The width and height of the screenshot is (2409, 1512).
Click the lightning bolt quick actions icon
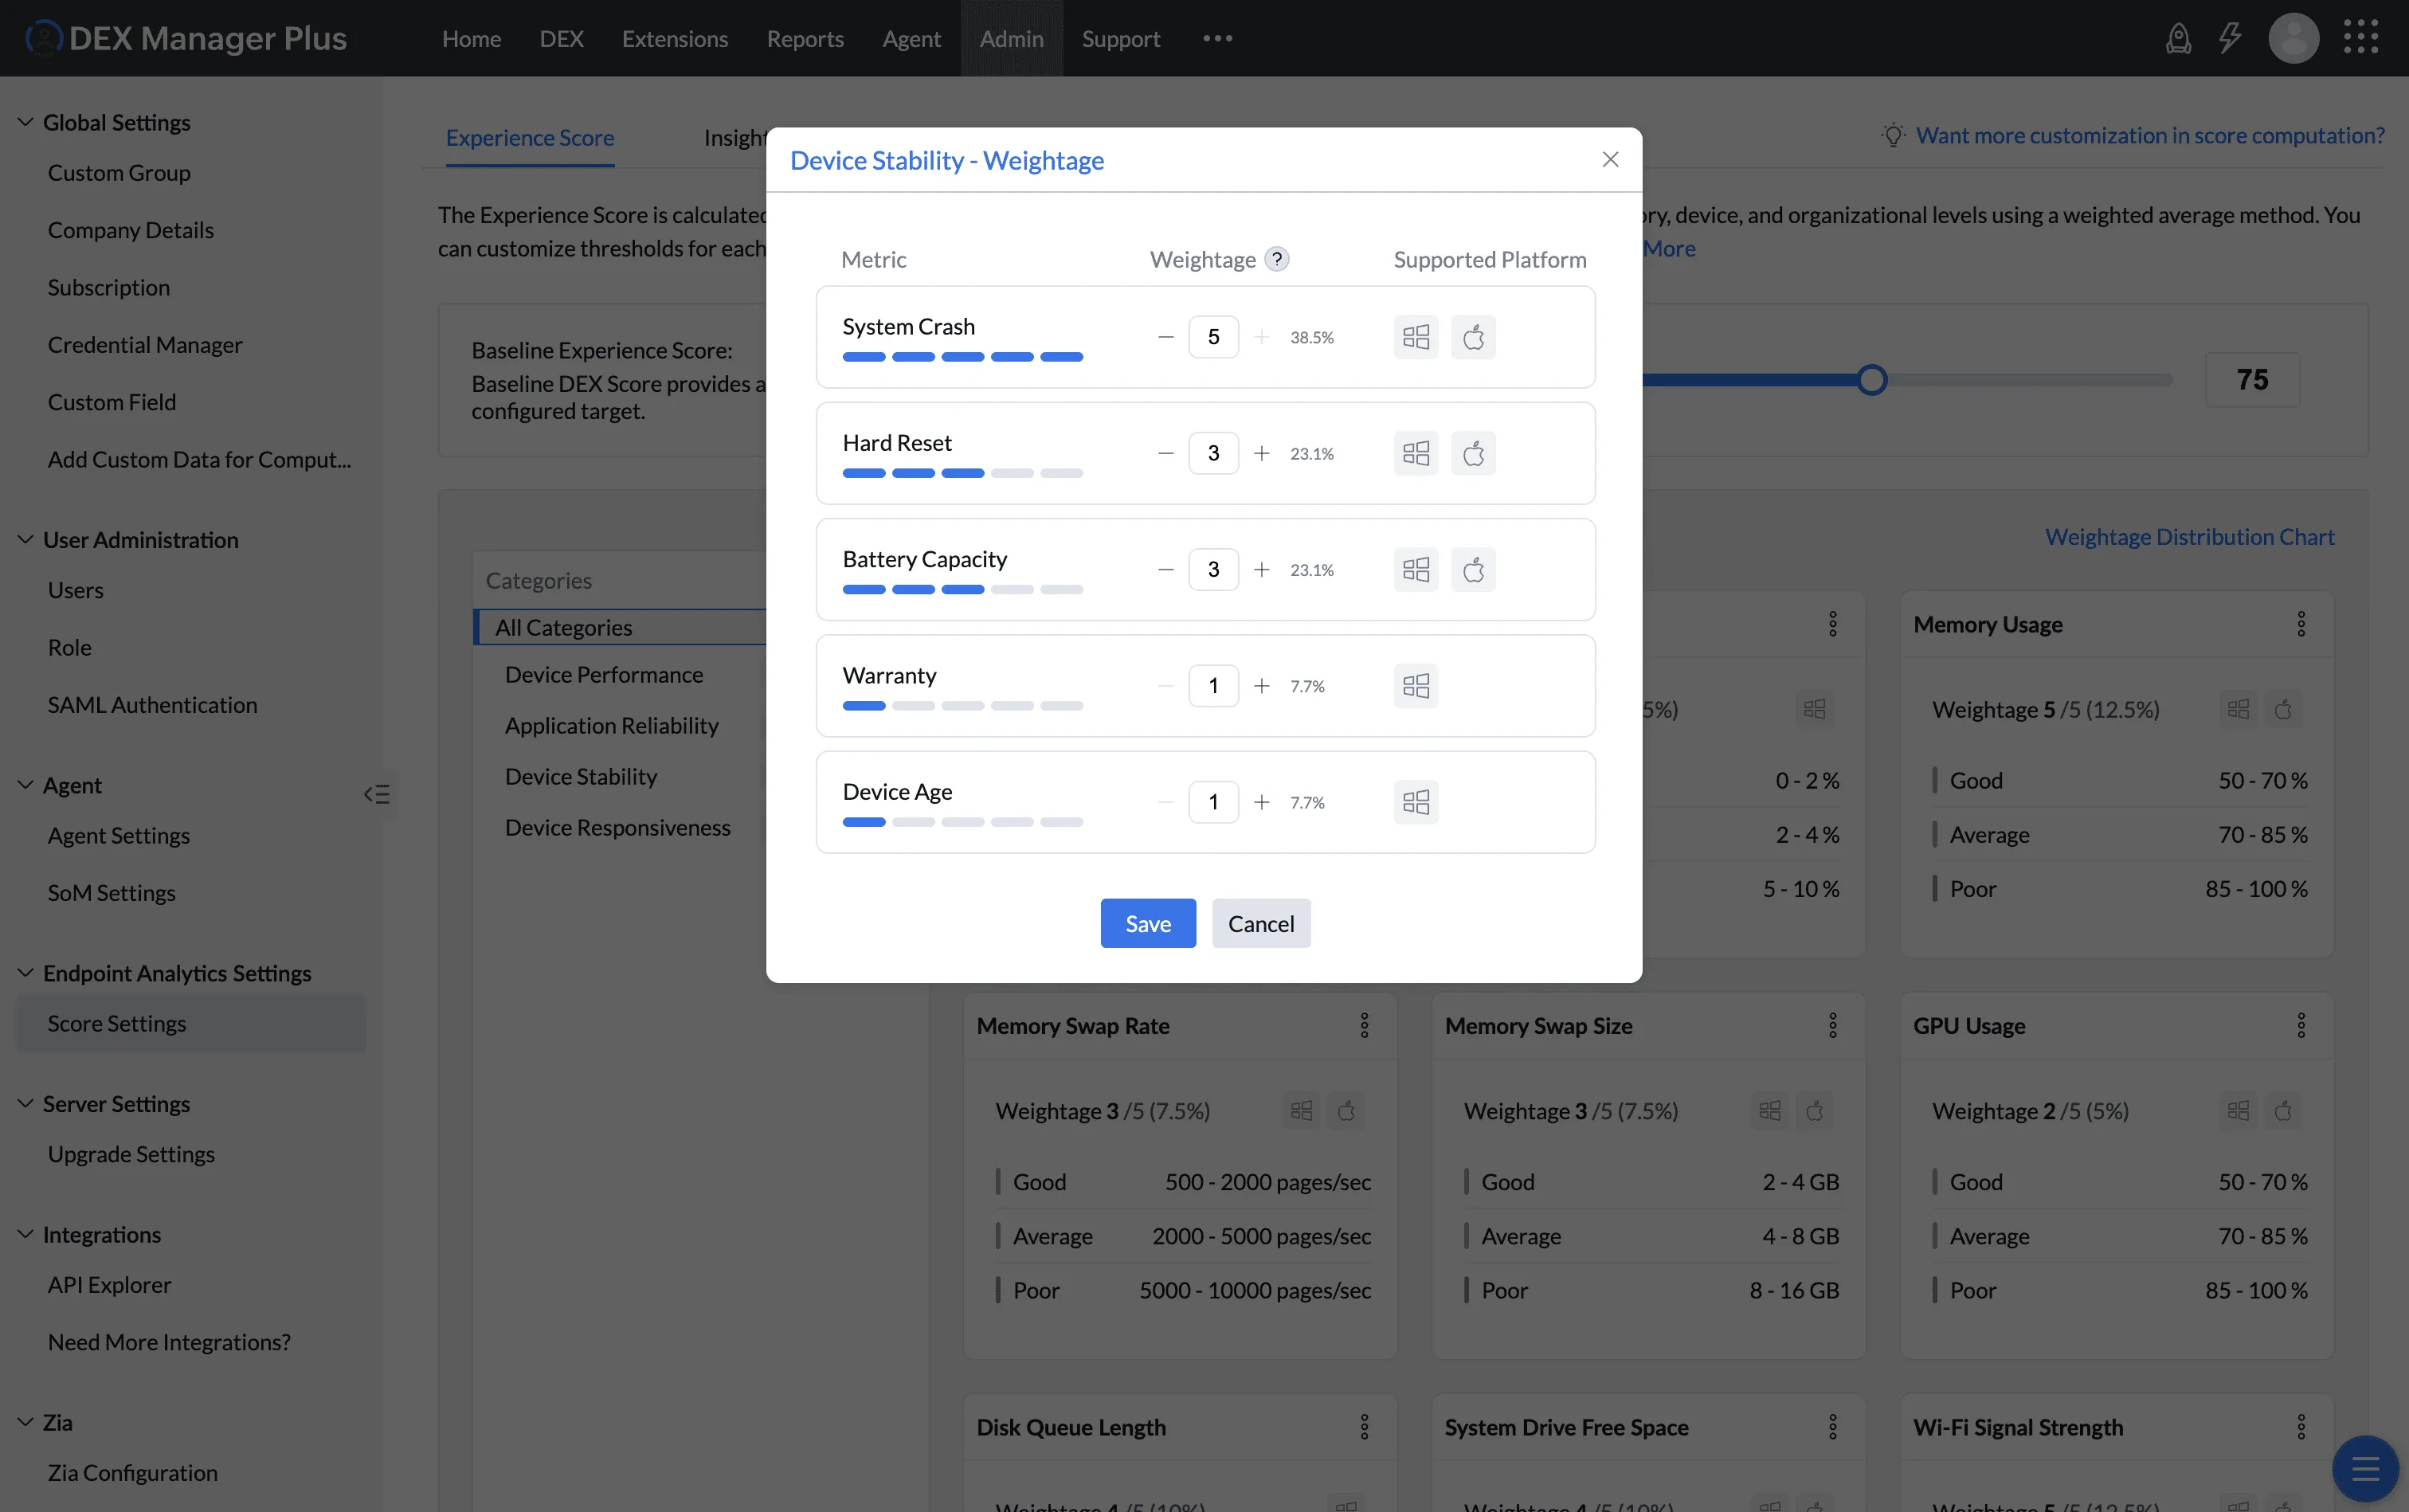pos(2230,38)
